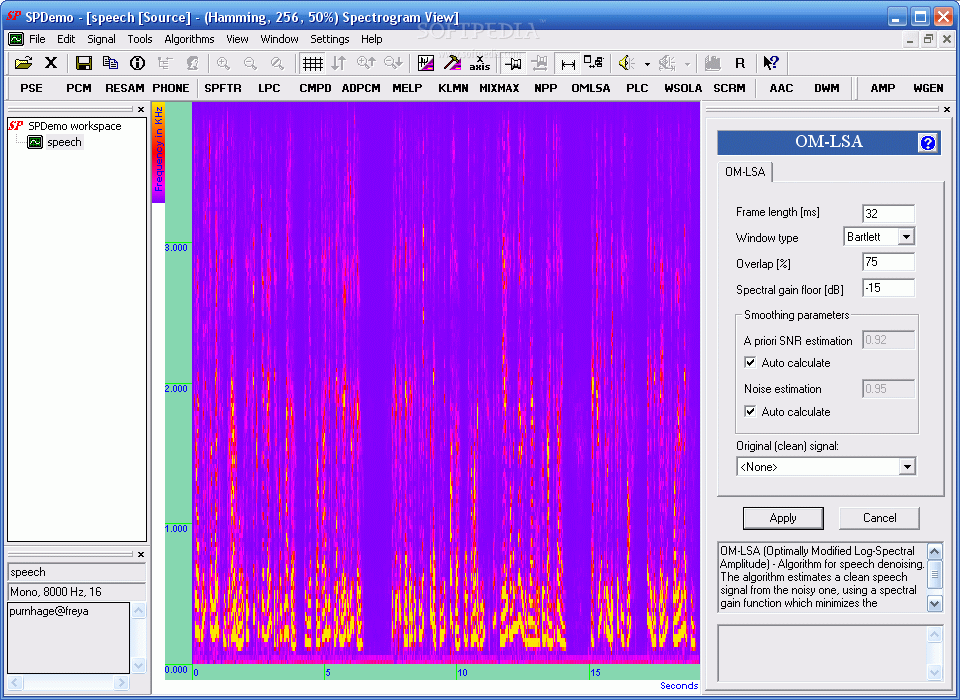Click the horizontal fit-width arrows icon
The height and width of the screenshot is (700, 960).
tap(568, 62)
